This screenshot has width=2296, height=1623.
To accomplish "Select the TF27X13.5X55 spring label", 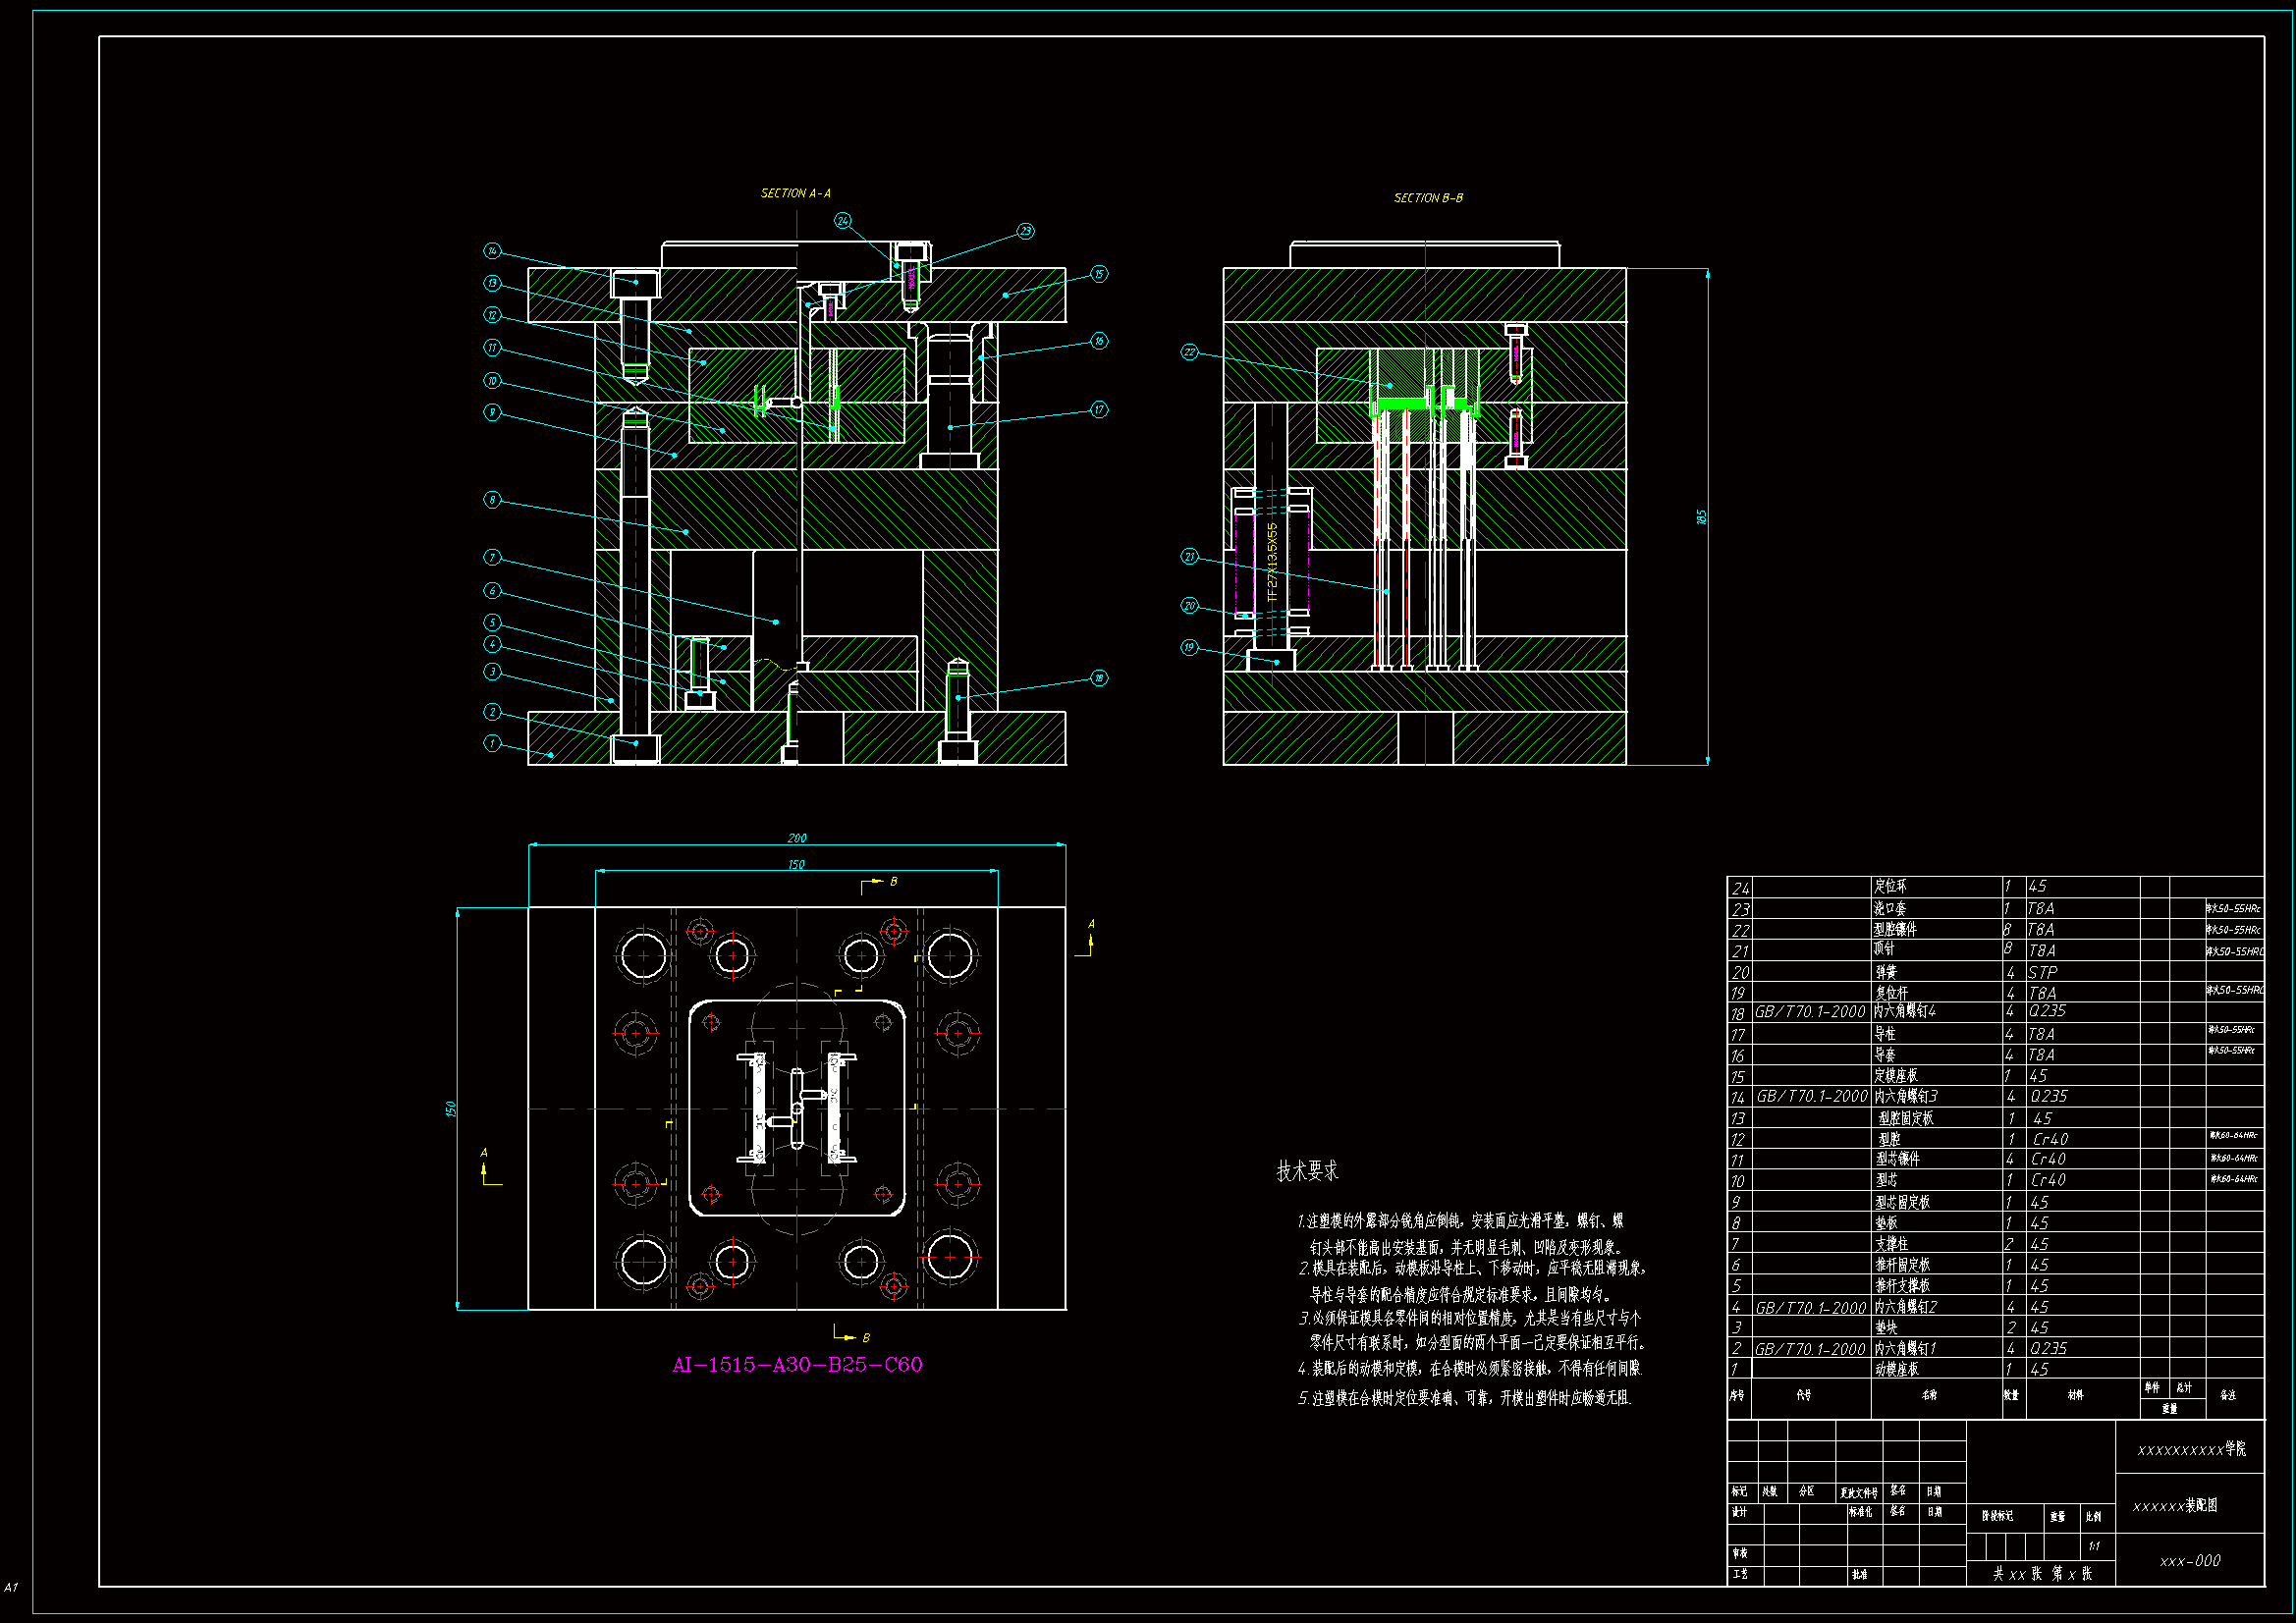I will pos(1272,561).
